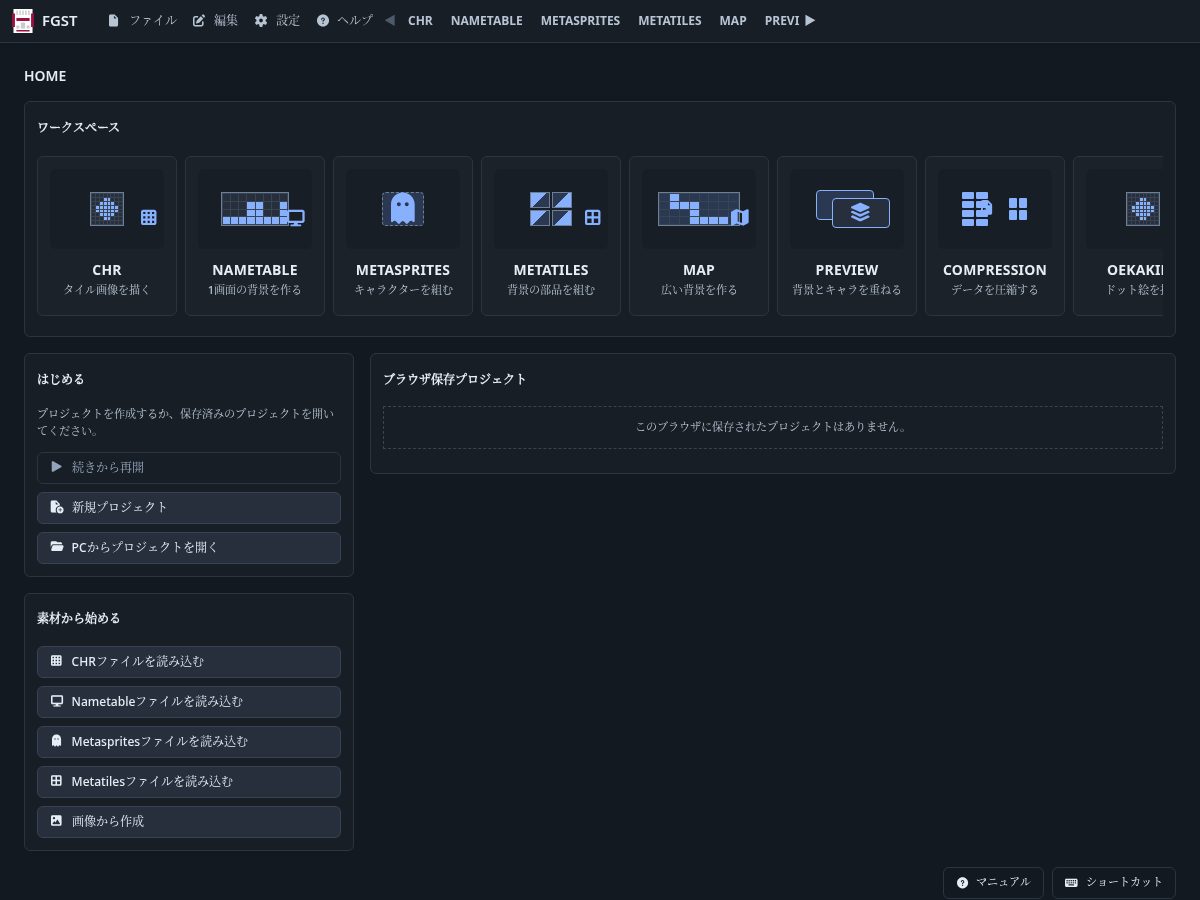The width and height of the screenshot is (1200, 900).
Task: Click the HOME heading text
Action: [x=45, y=76]
